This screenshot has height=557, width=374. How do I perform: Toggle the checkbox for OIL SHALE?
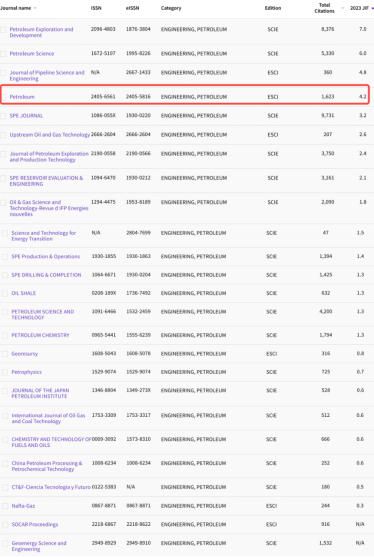[5, 293]
